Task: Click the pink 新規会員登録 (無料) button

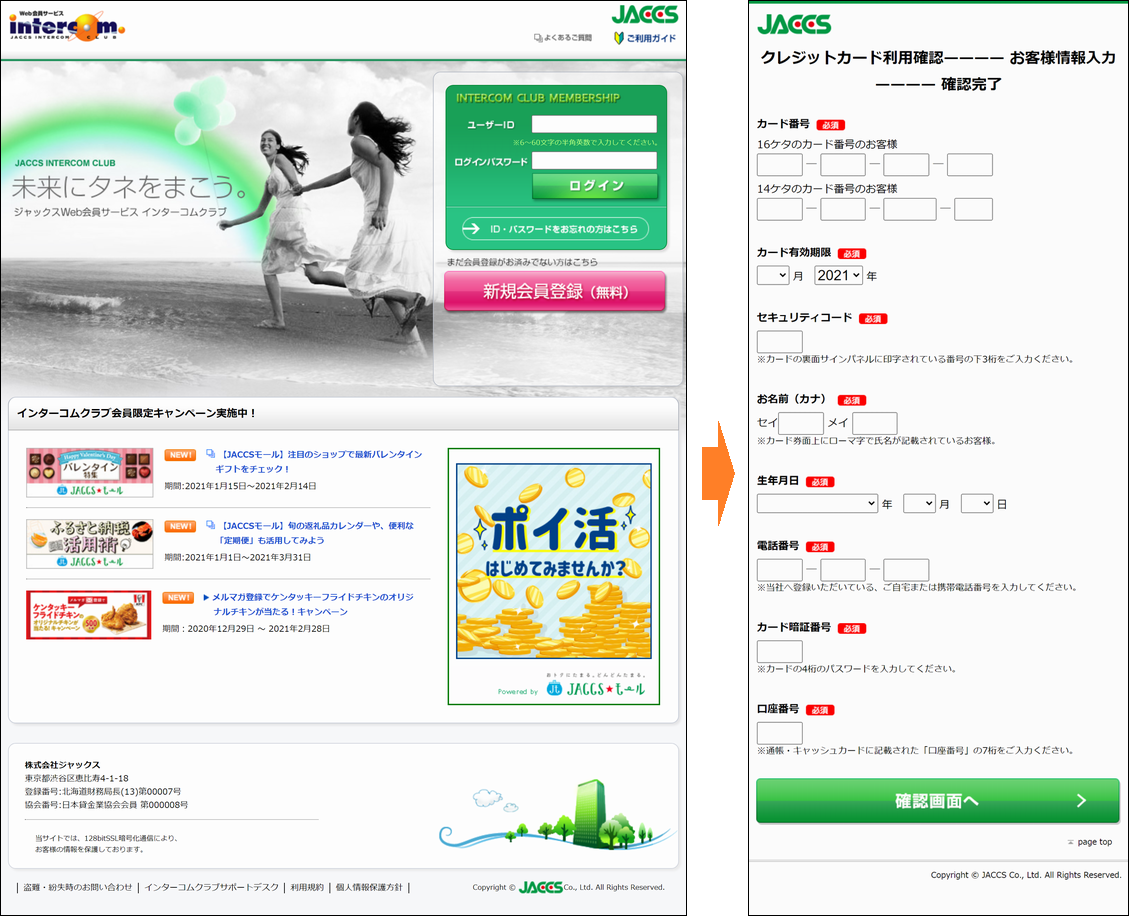Action: (555, 291)
